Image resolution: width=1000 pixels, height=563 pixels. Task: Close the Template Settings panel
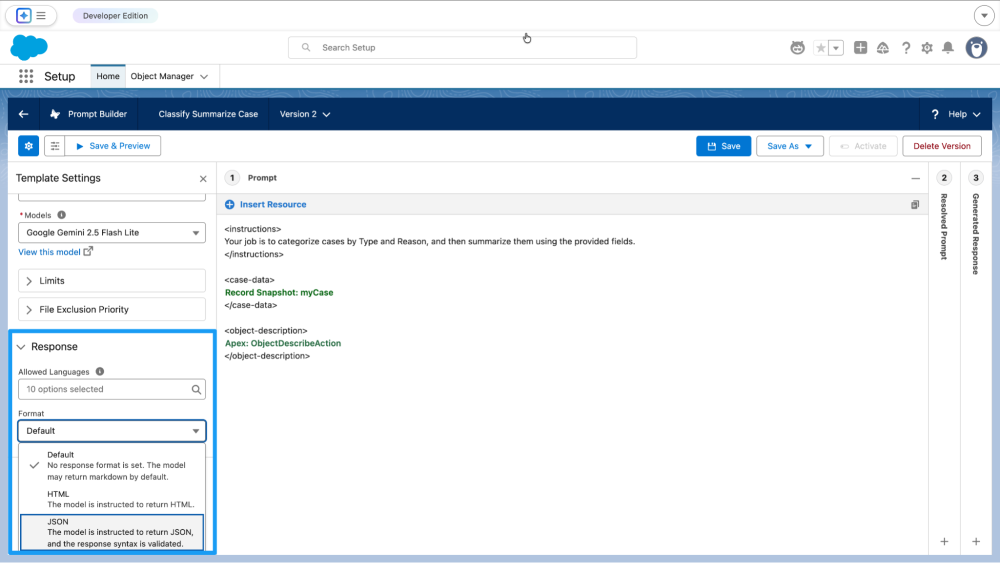pyautogui.click(x=203, y=179)
